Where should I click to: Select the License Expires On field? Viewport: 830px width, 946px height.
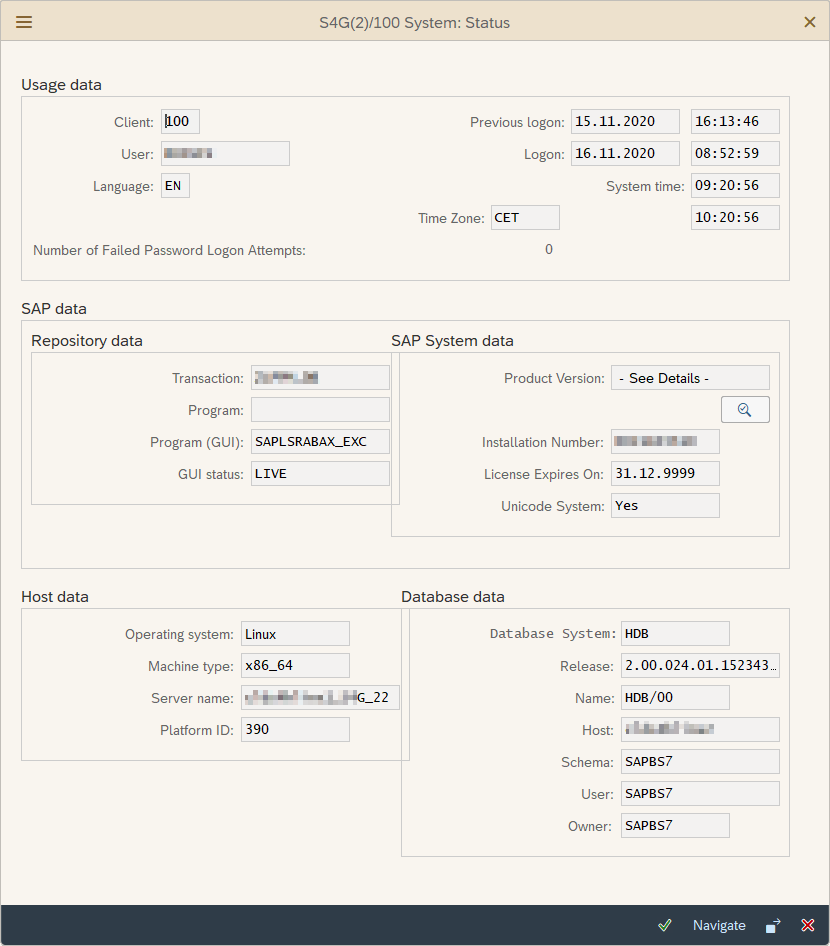665,474
